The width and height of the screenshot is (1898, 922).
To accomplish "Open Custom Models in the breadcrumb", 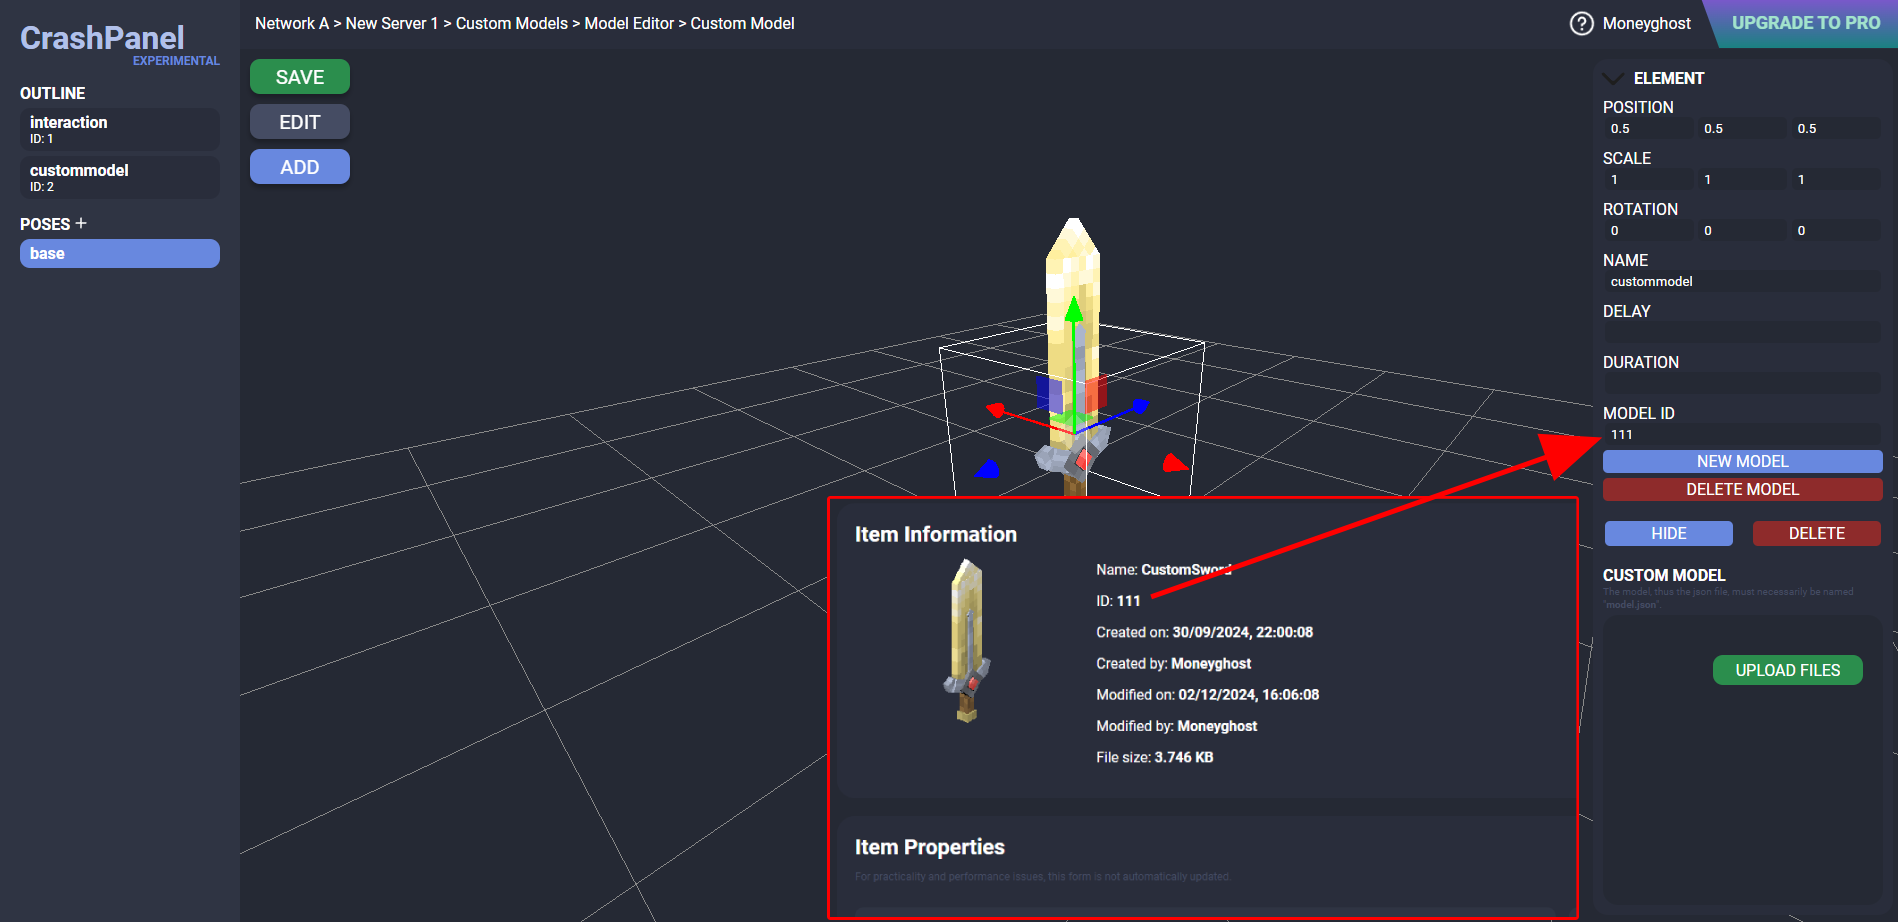I will [x=511, y=23].
